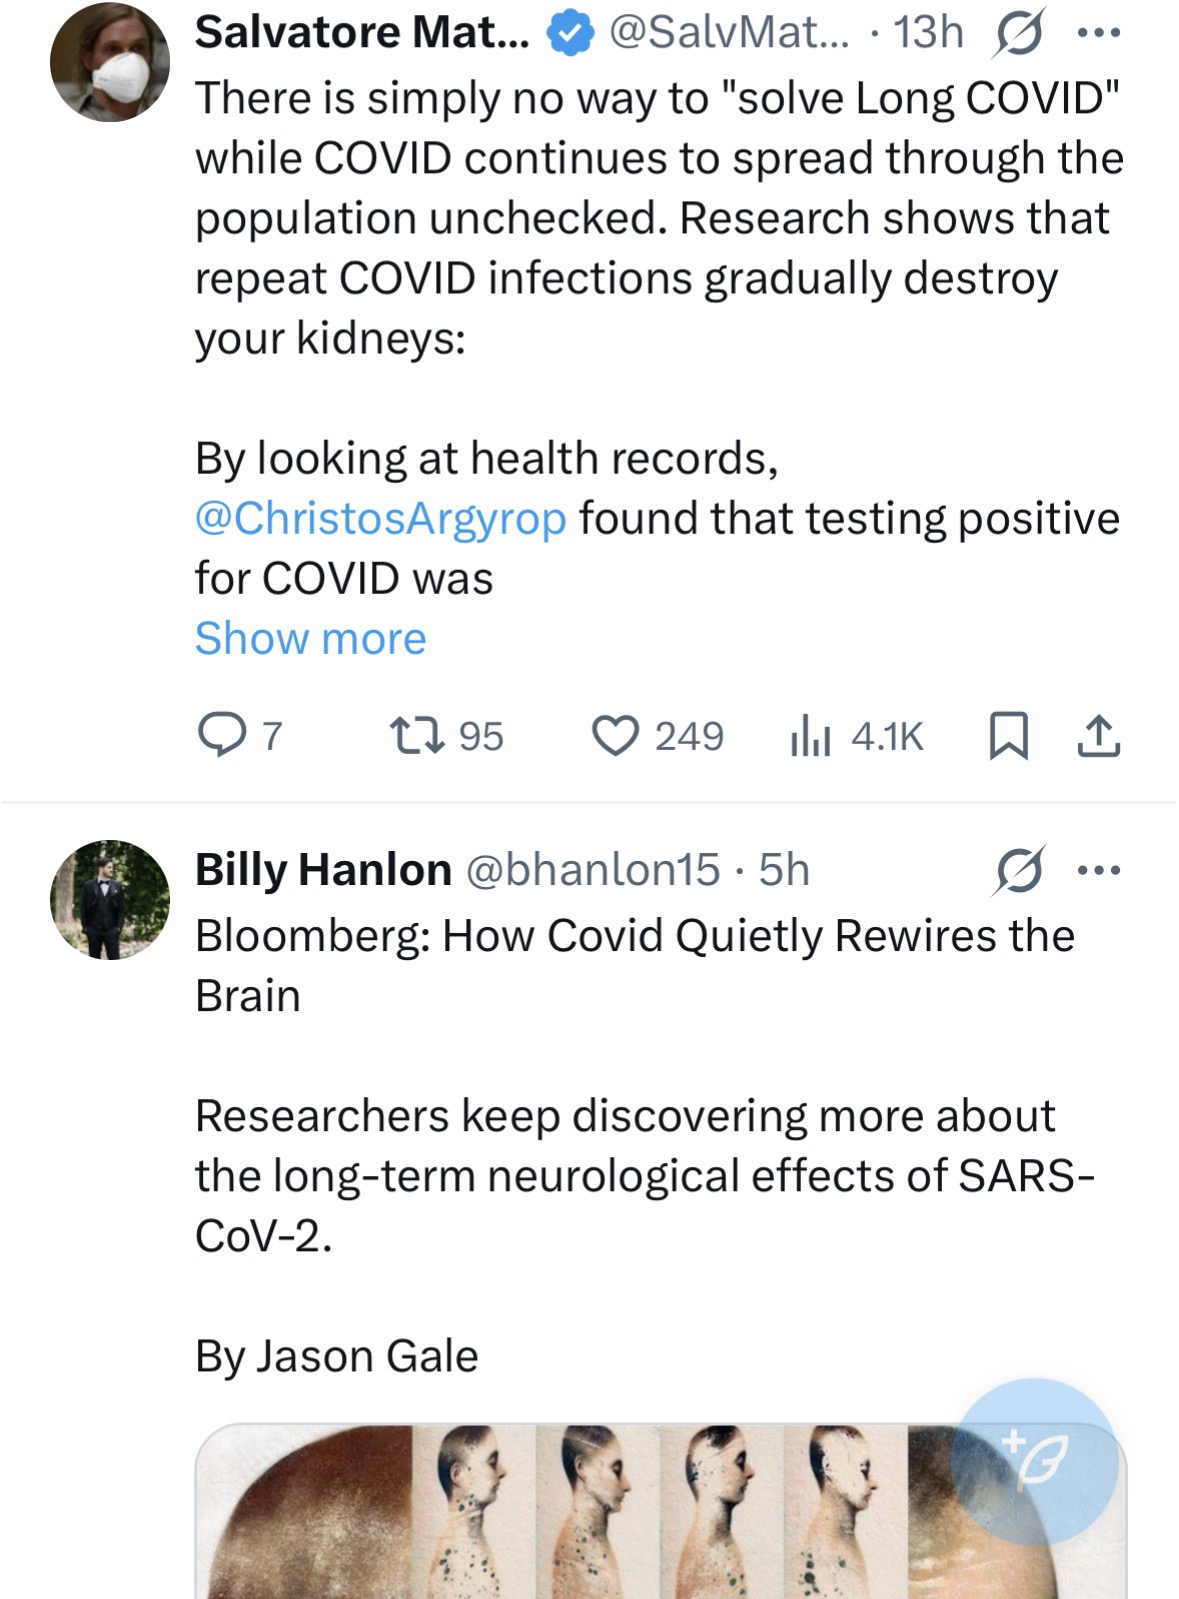The height and width of the screenshot is (1599, 1179).
Task: Bookmark Salvatore's tweet
Action: [1008, 736]
